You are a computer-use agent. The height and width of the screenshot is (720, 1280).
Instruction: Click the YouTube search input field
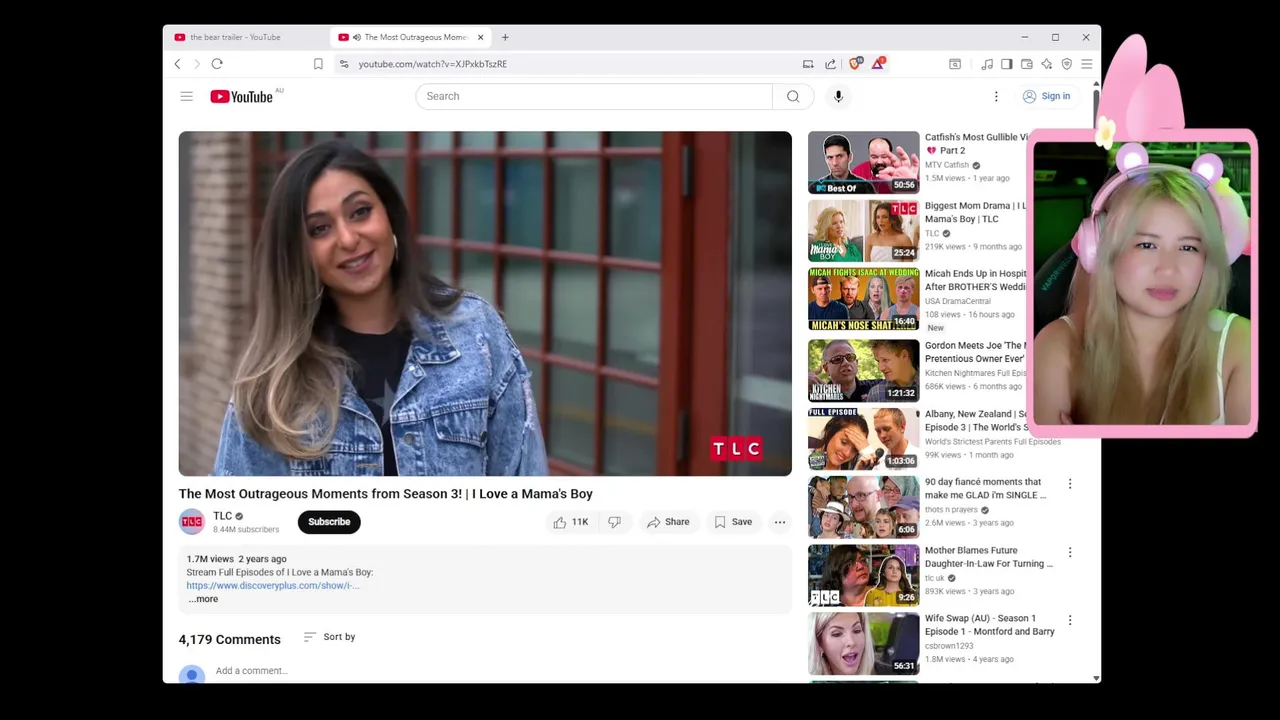tap(594, 96)
